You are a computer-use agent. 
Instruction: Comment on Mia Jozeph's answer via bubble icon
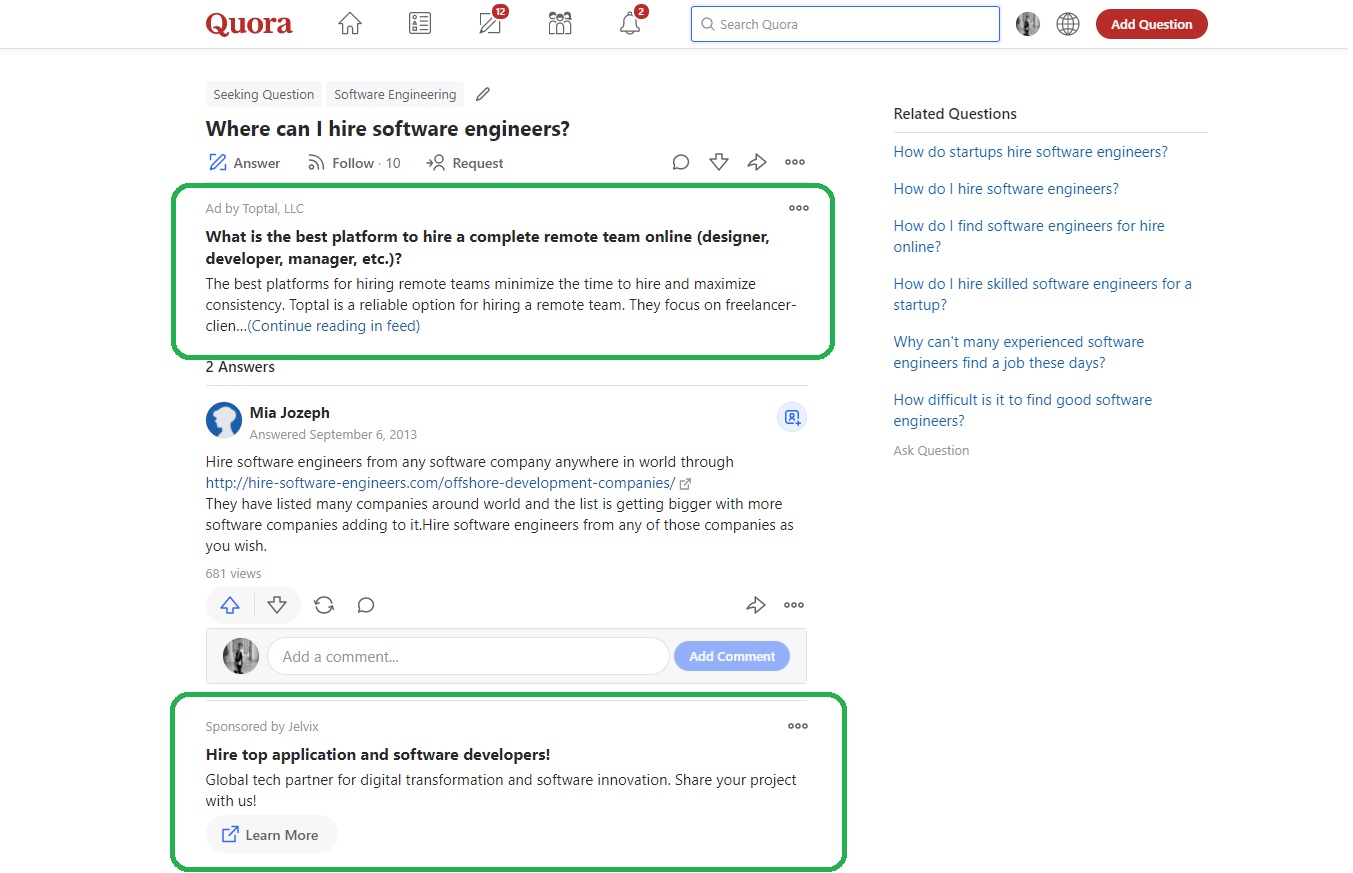(366, 605)
